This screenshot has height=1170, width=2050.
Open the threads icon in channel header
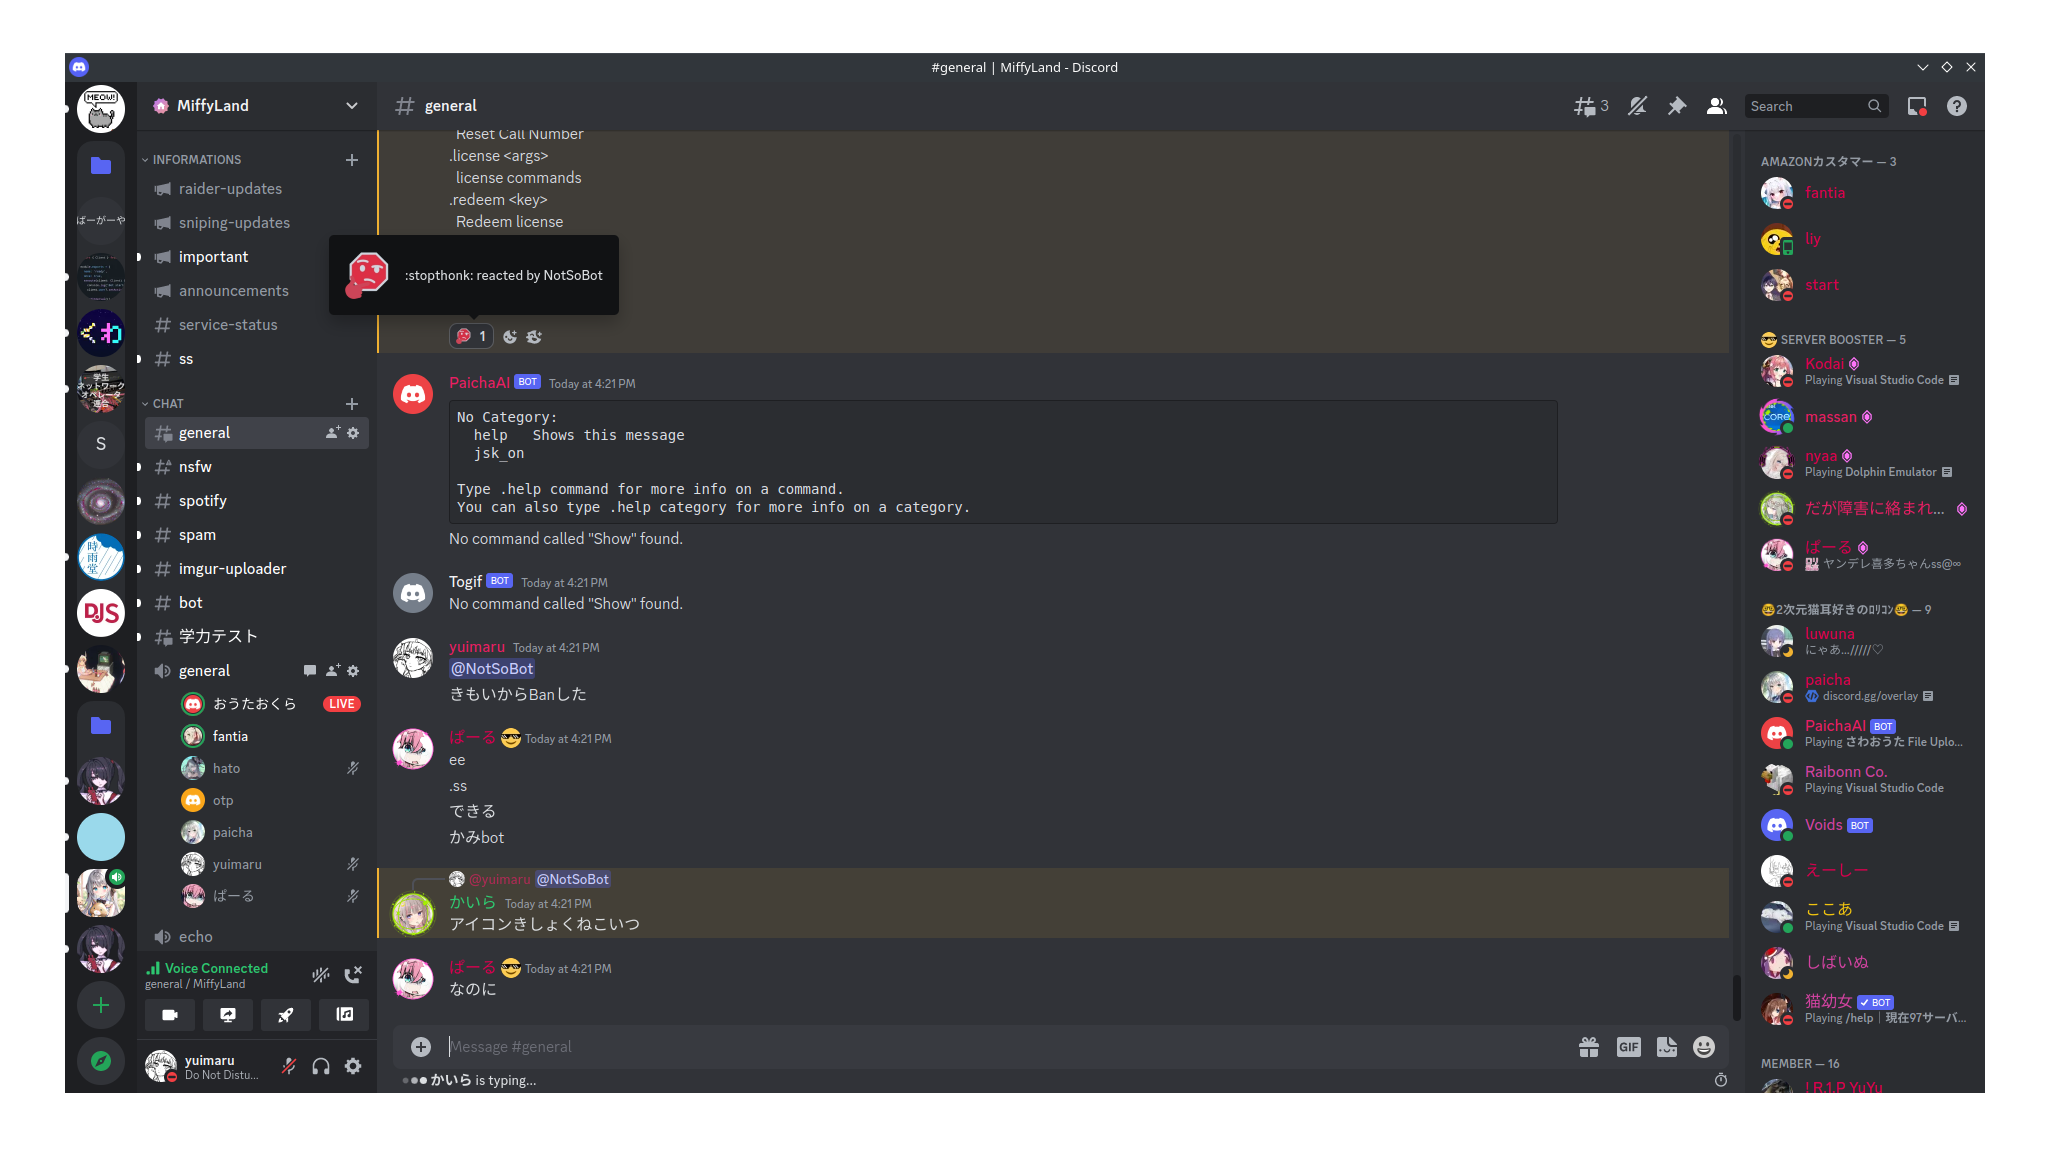tap(1590, 106)
